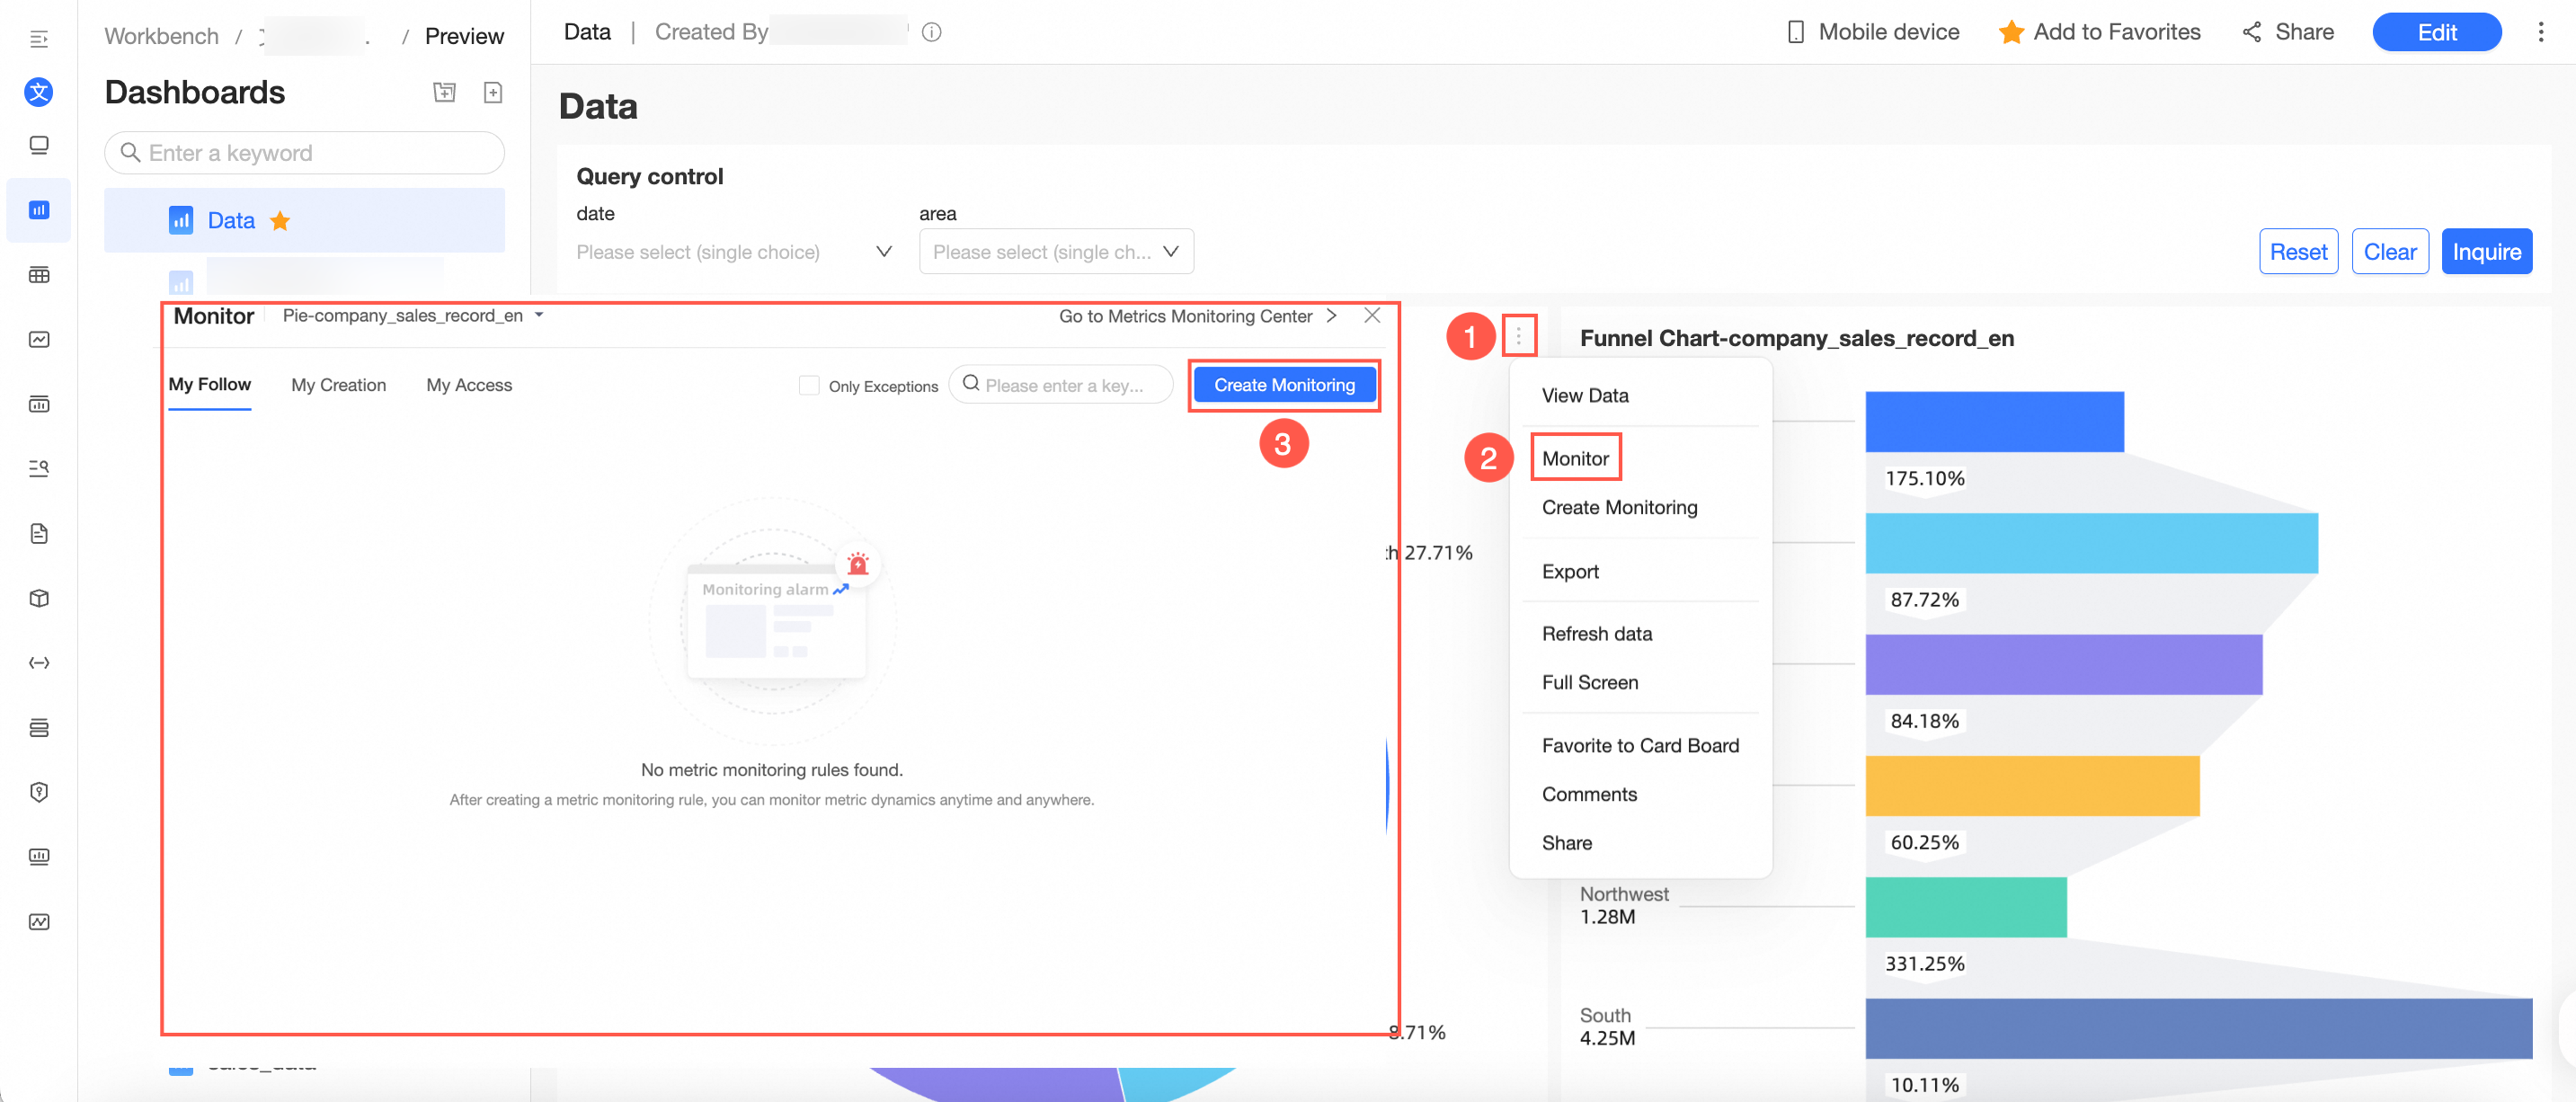Click the Add to Favorites star
2576x1102 pixels.
pyautogui.click(x=2010, y=33)
